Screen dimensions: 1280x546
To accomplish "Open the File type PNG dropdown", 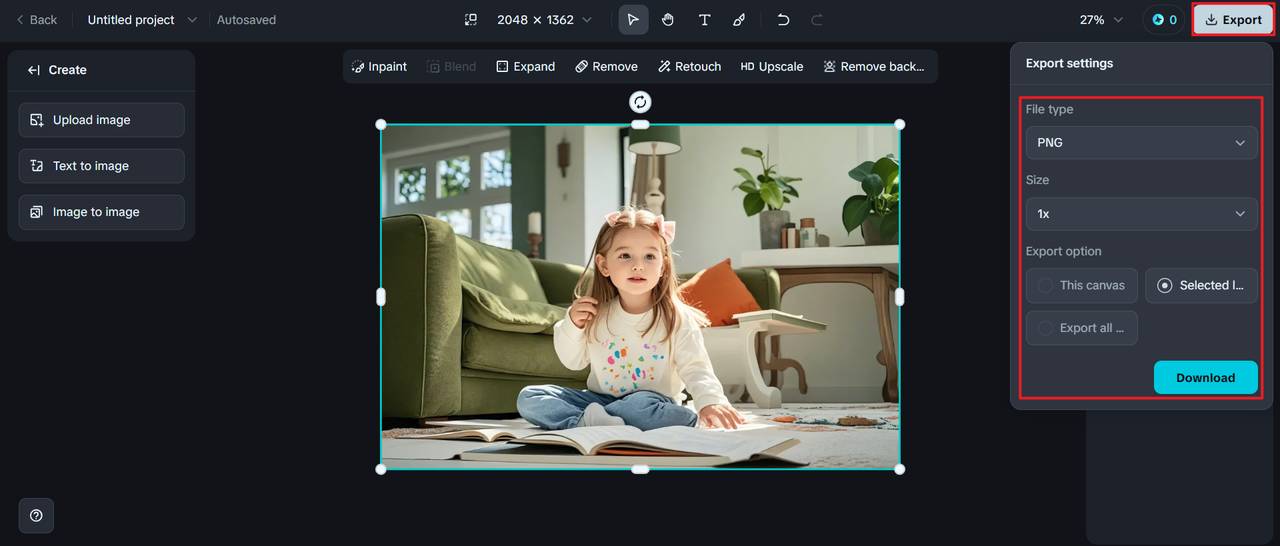I will pos(1141,143).
